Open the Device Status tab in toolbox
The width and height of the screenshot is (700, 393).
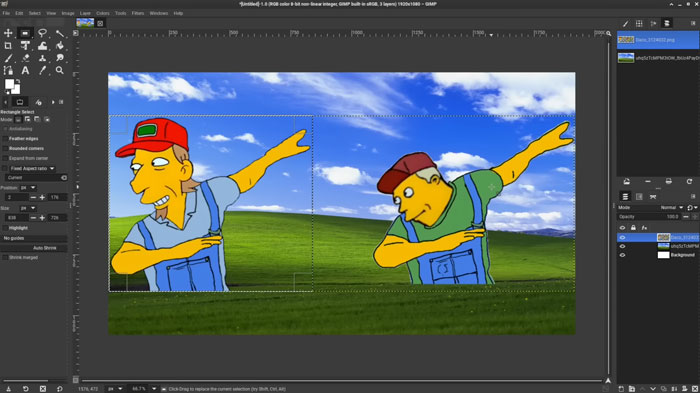pos(38,102)
